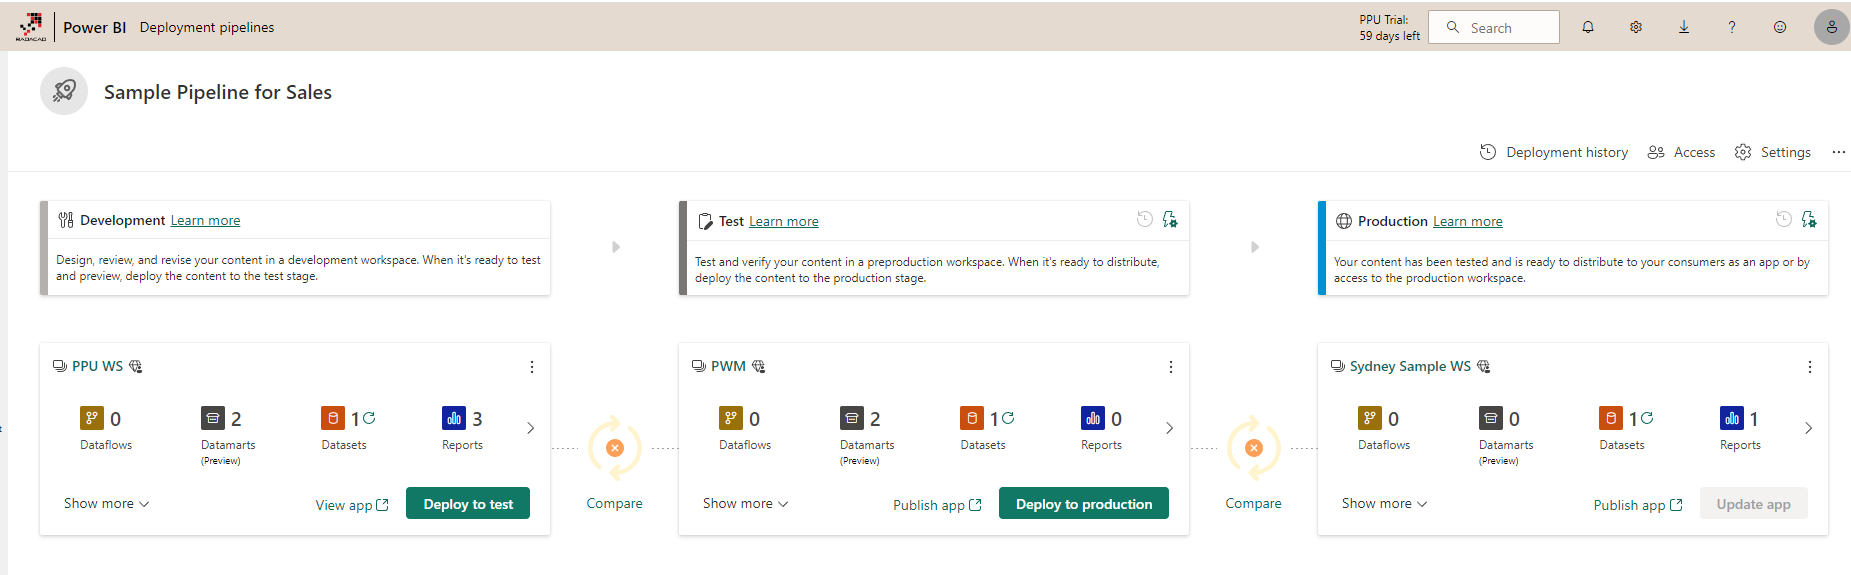Expand Show more in PPU WS card

pos(106,503)
